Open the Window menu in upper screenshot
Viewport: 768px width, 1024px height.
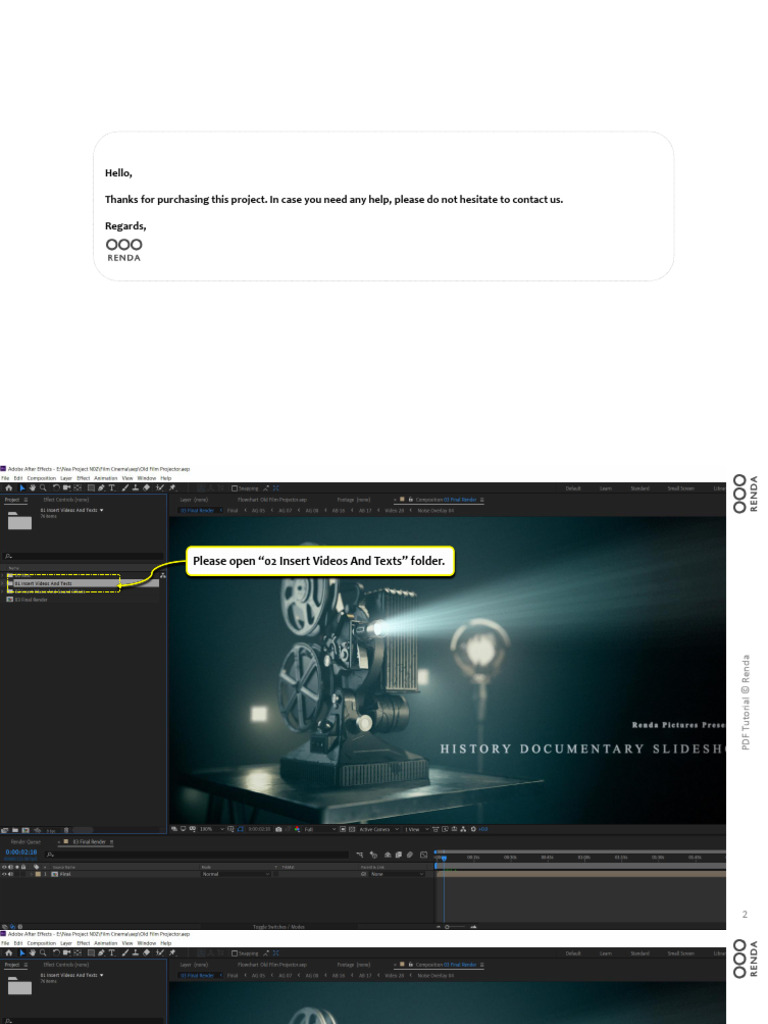146,478
